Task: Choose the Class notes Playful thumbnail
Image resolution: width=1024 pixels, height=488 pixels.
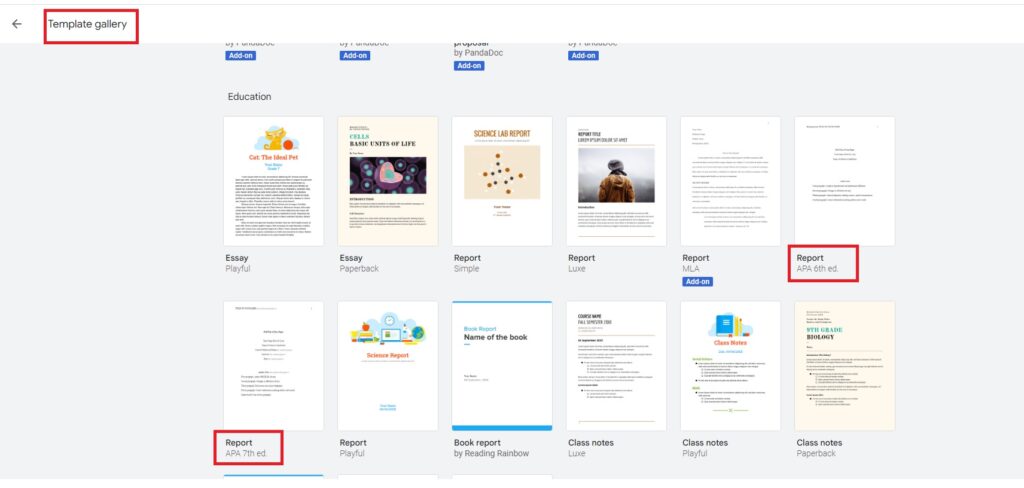Action: click(731, 366)
